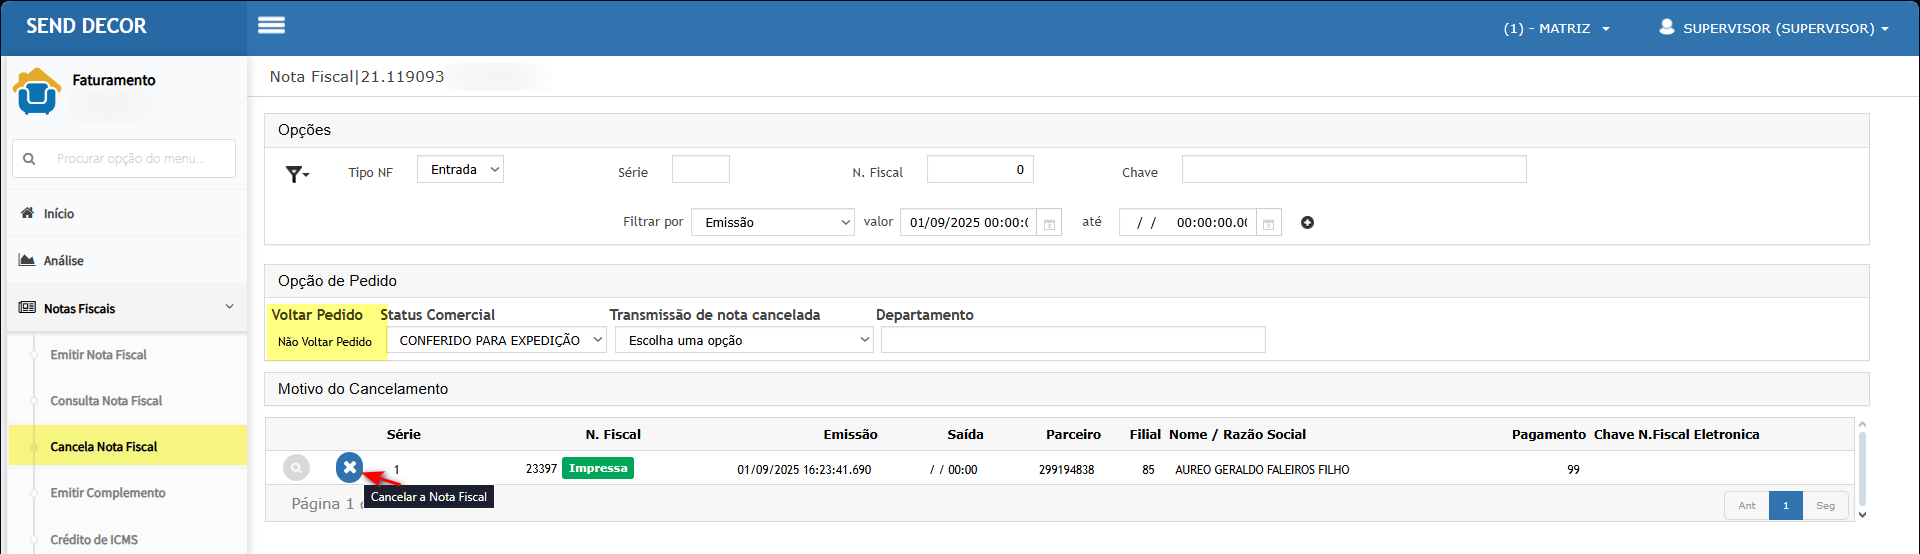Viewport: 1920px width, 554px height.
Task: Click the Seg next page button
Action: point(1825,506)
